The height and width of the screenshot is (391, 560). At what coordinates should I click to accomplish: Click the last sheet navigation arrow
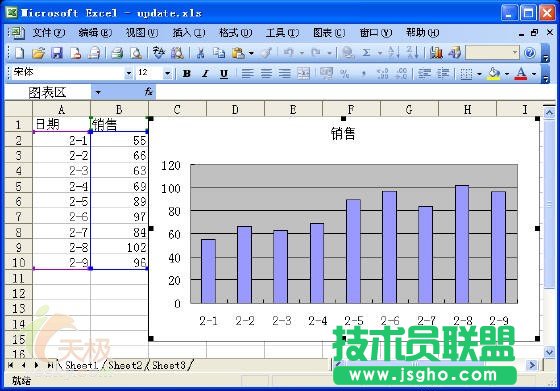(50, 365)
